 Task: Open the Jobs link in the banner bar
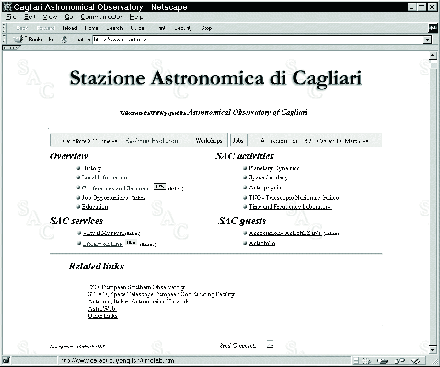(x=238, y=141)
